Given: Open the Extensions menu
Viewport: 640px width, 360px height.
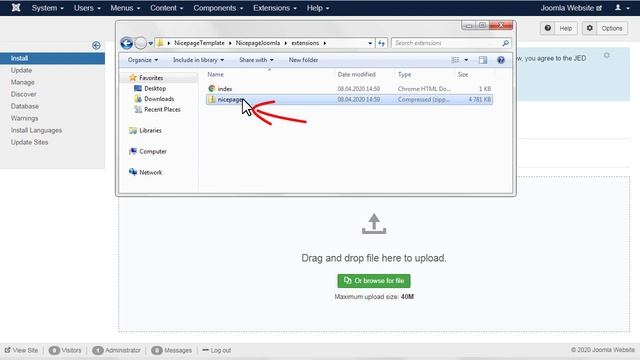Looking at the screenshot, I should 275,8.
